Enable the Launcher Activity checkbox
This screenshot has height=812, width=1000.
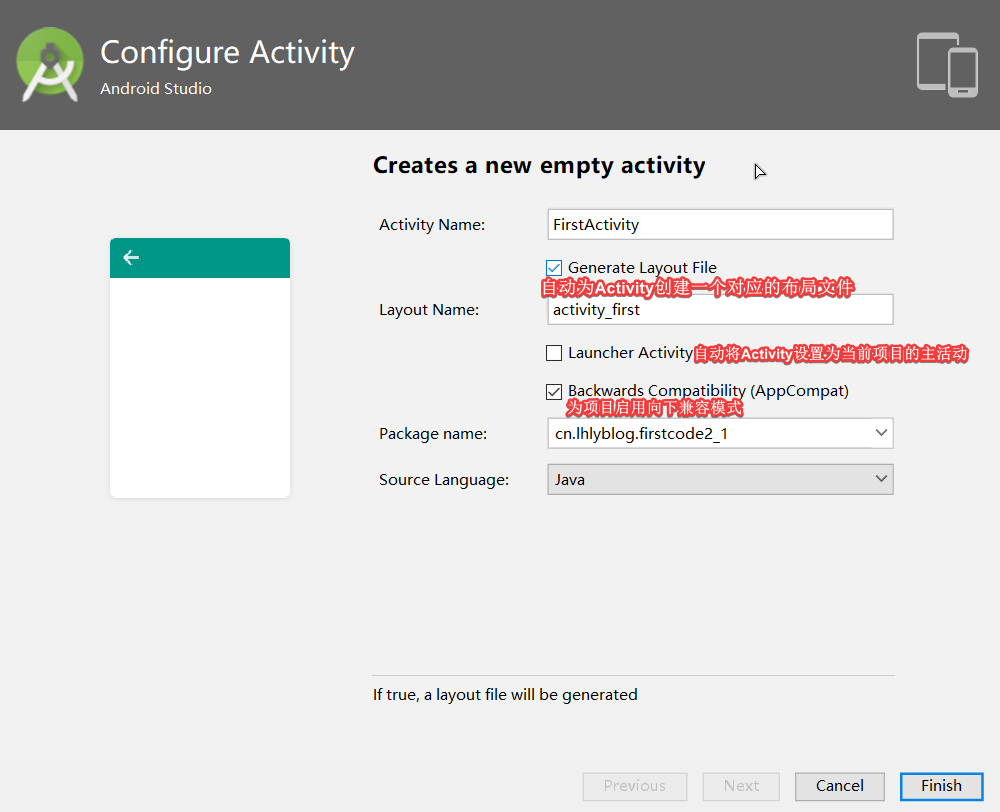pos(554,353)
